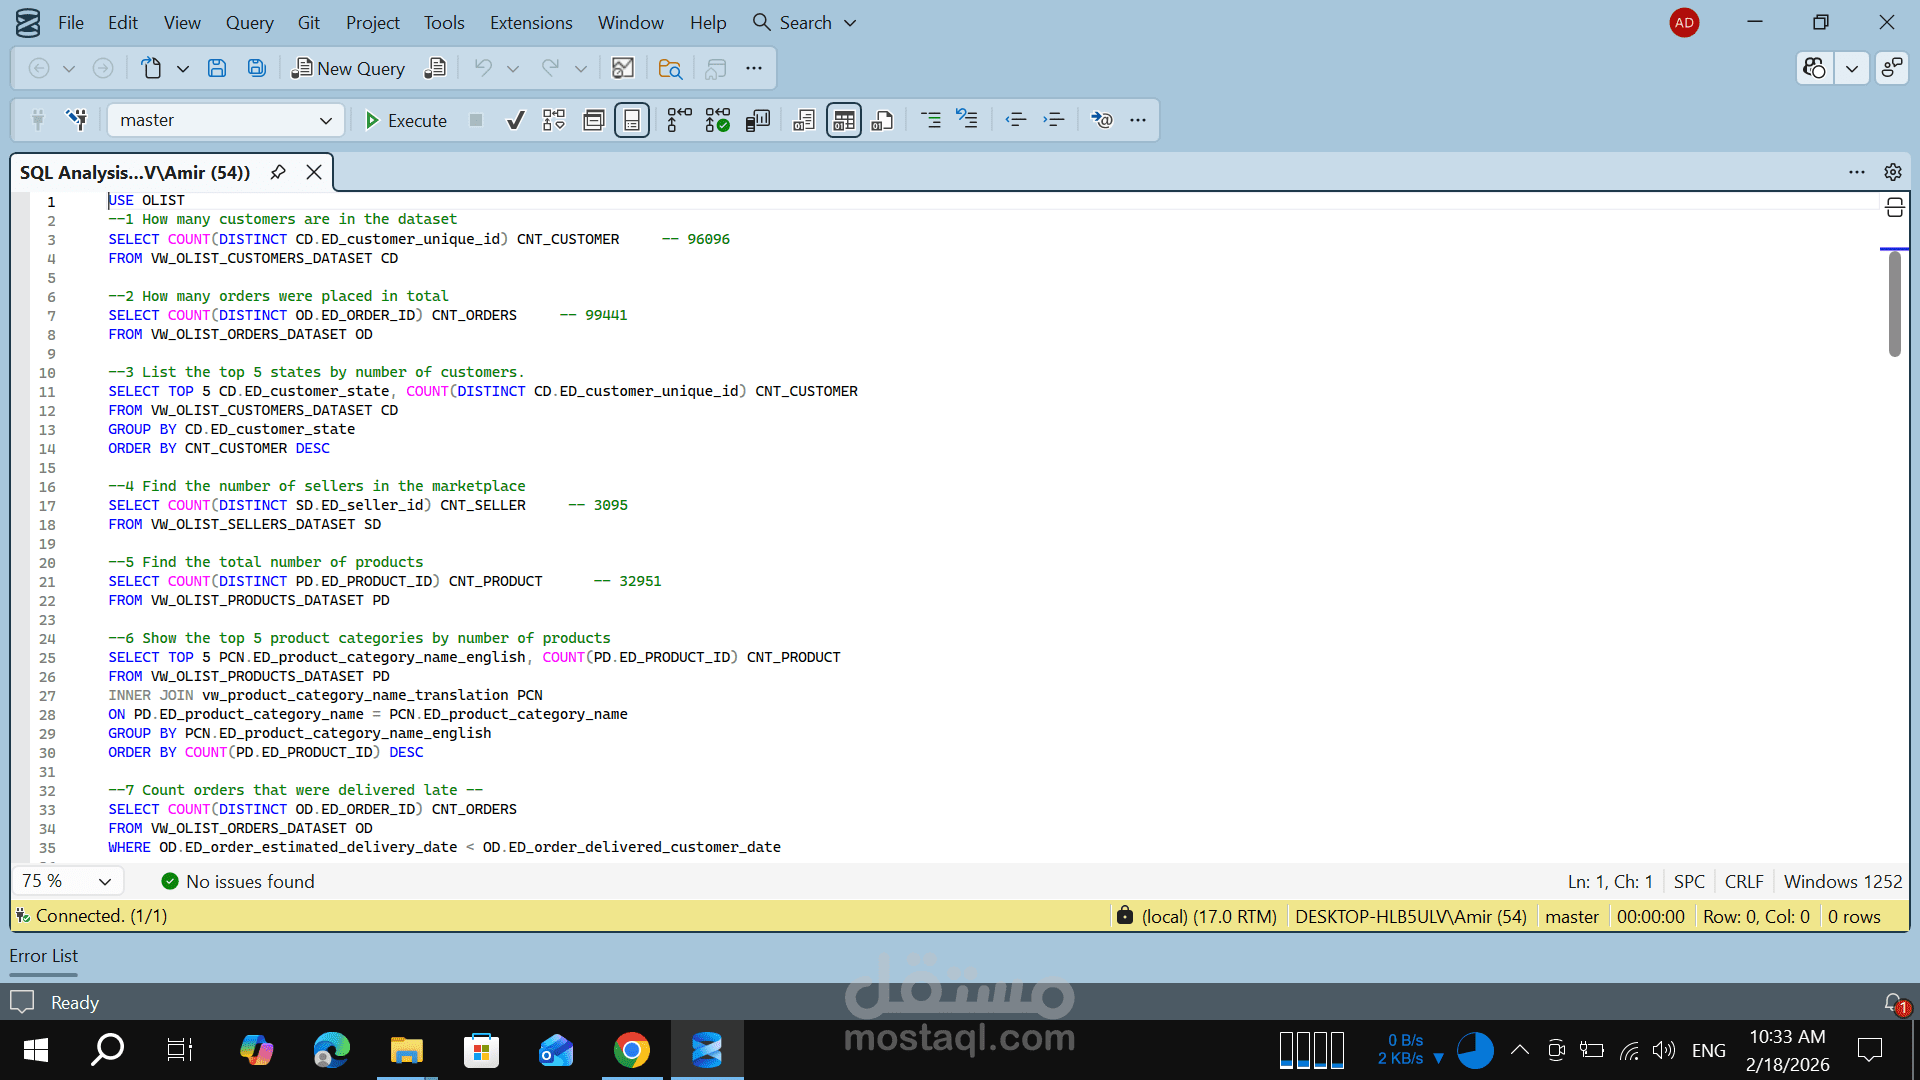This screenshot has height=1080, width=1920.
Task: Toggle Results to Grid mode
Action: click(x=843, y=120)
